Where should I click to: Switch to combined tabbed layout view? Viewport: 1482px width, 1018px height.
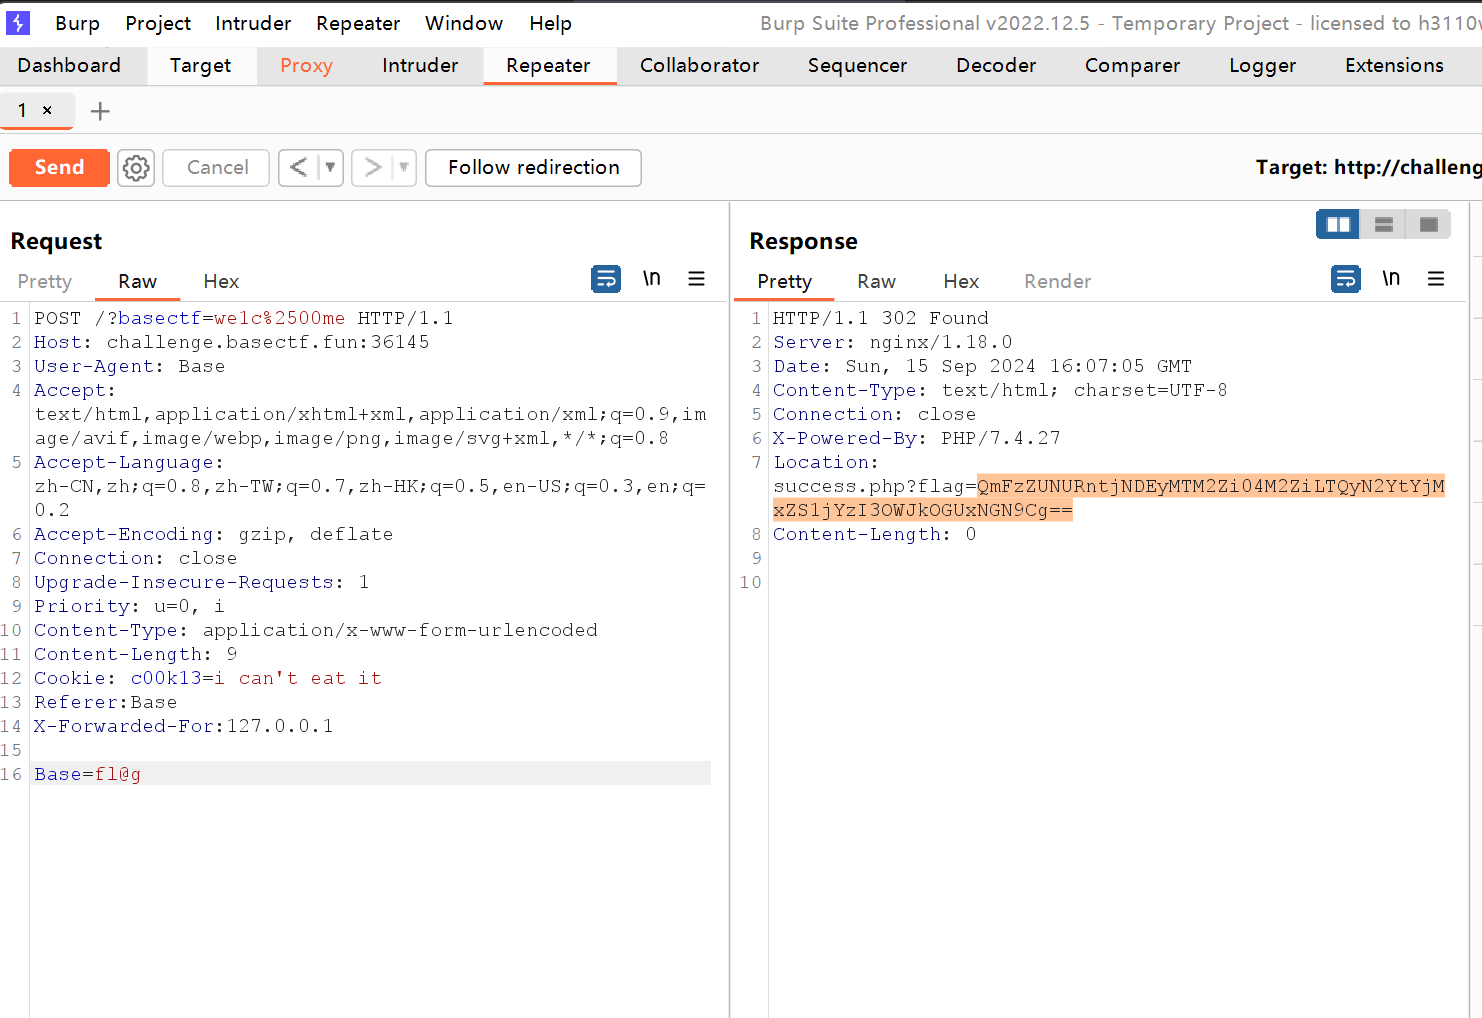1429,225
